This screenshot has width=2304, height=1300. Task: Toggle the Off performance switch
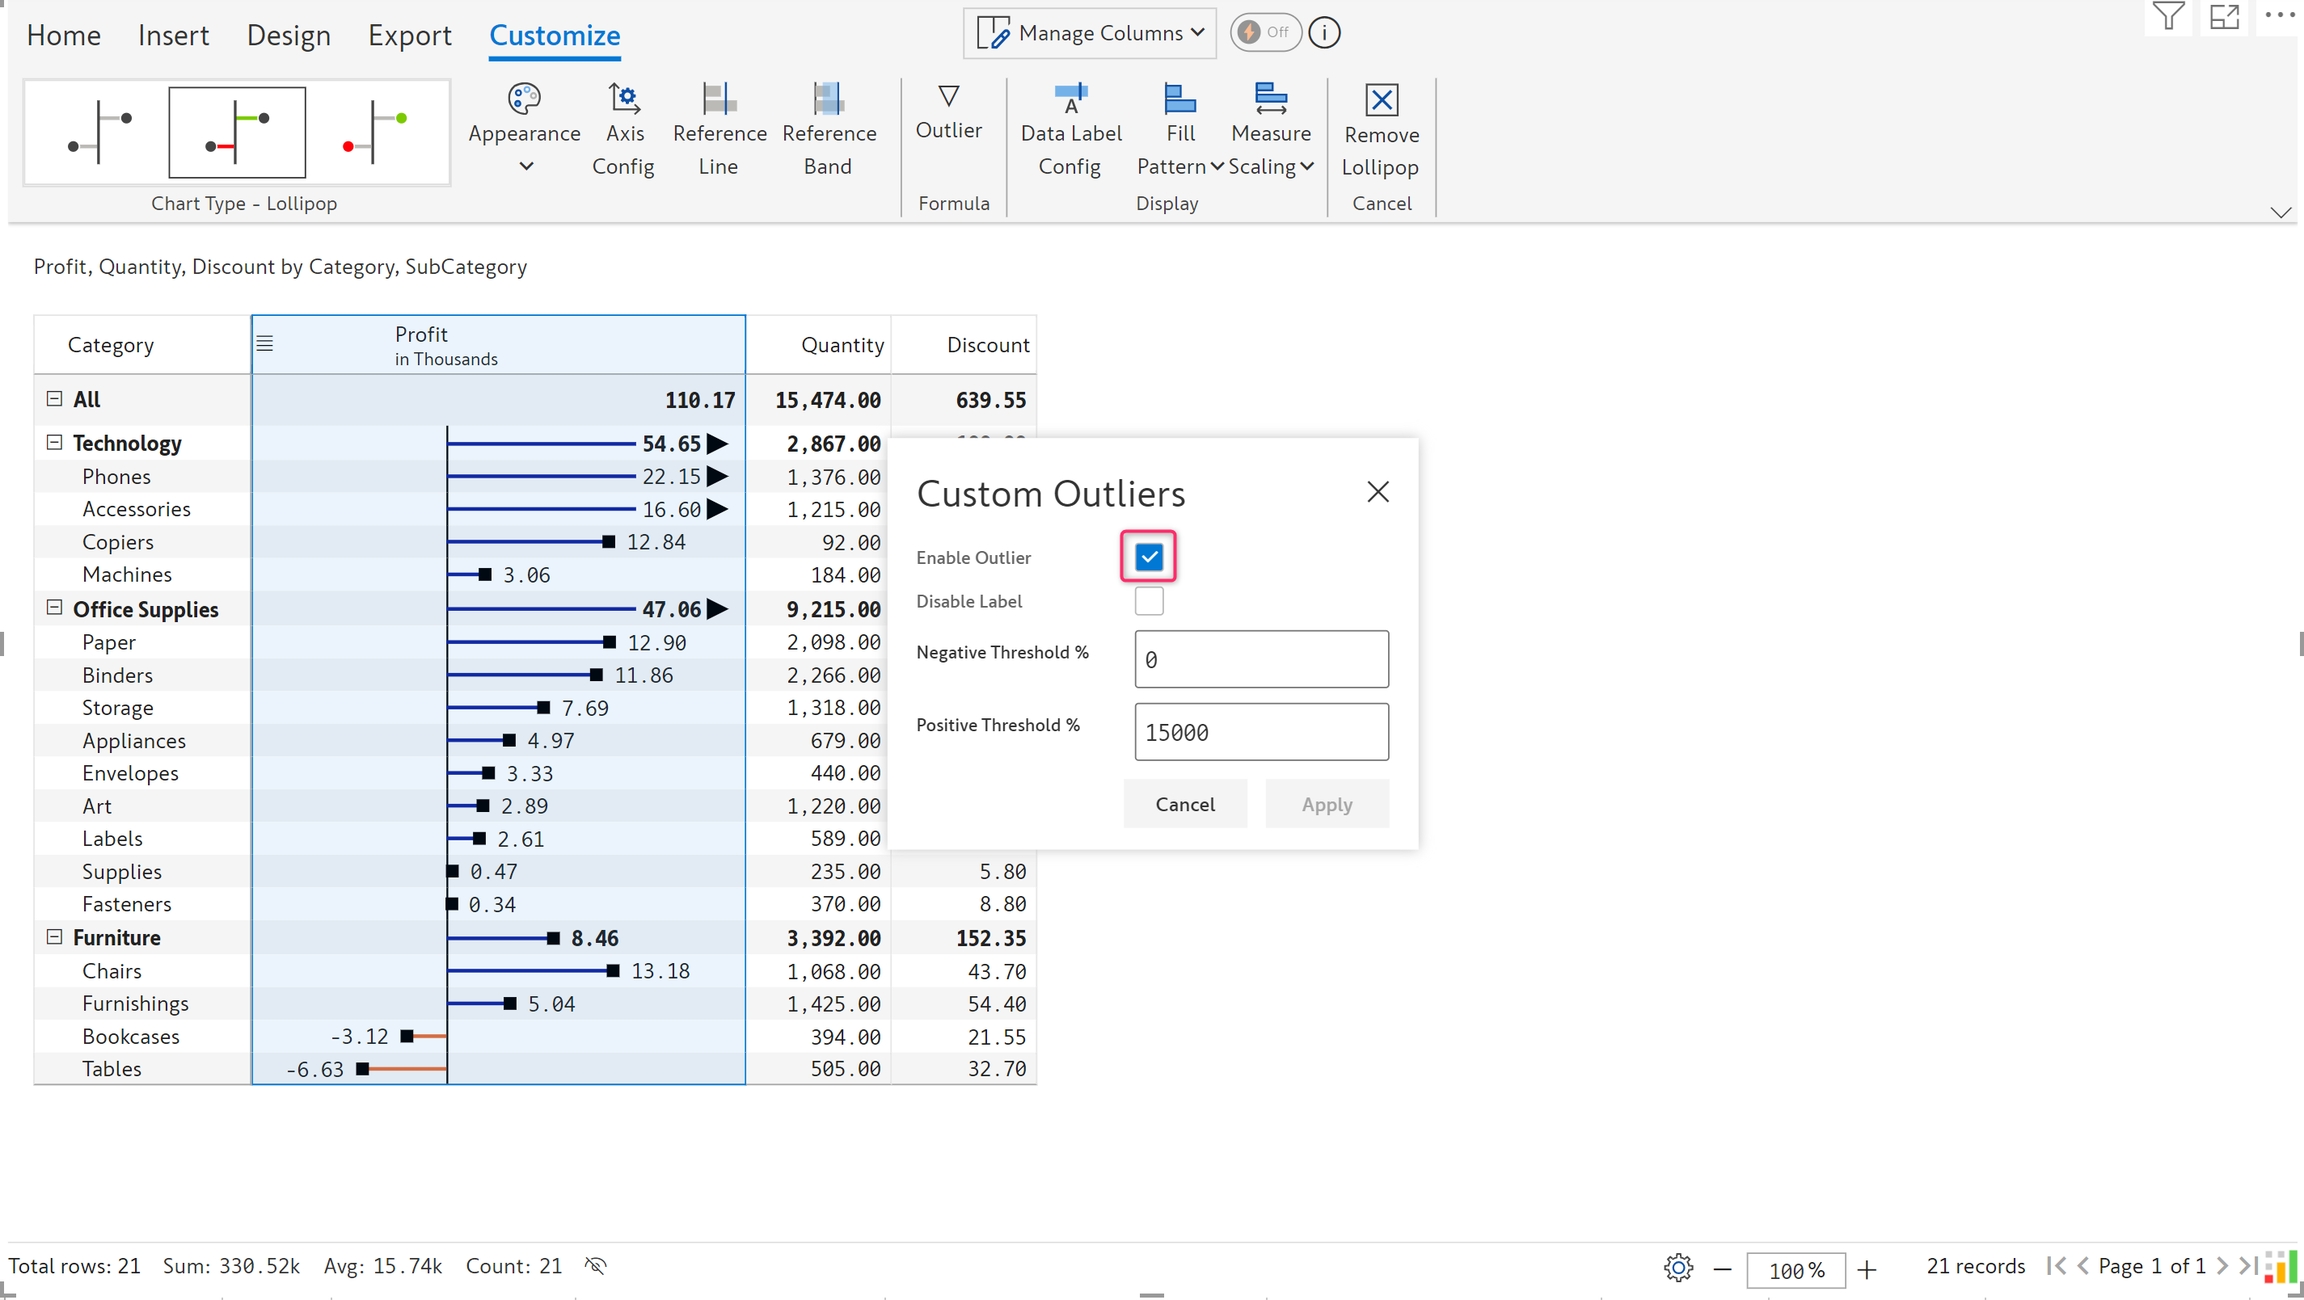click(1265, 32)
